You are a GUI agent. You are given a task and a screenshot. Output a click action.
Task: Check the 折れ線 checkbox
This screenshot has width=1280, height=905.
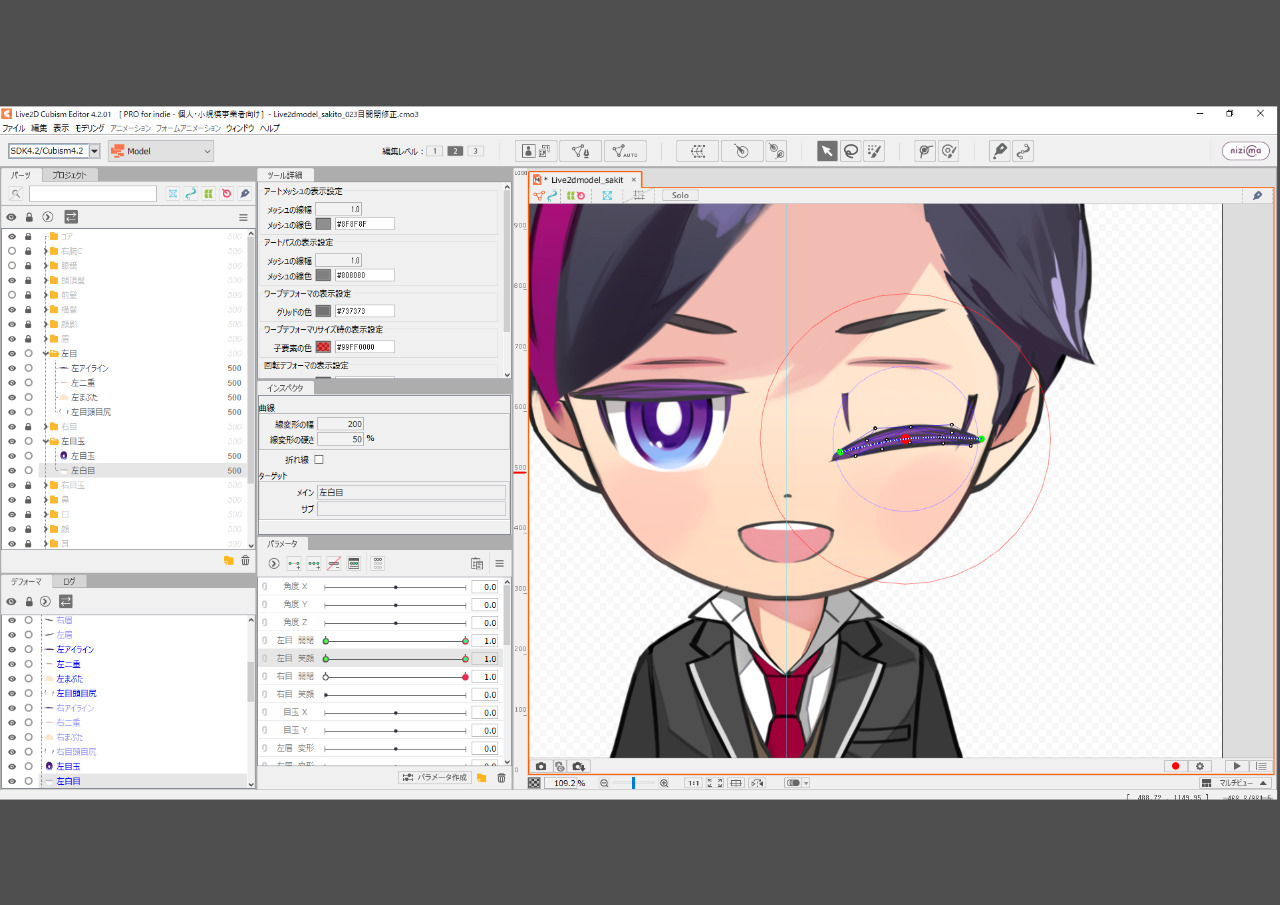(x=319, y=459)
